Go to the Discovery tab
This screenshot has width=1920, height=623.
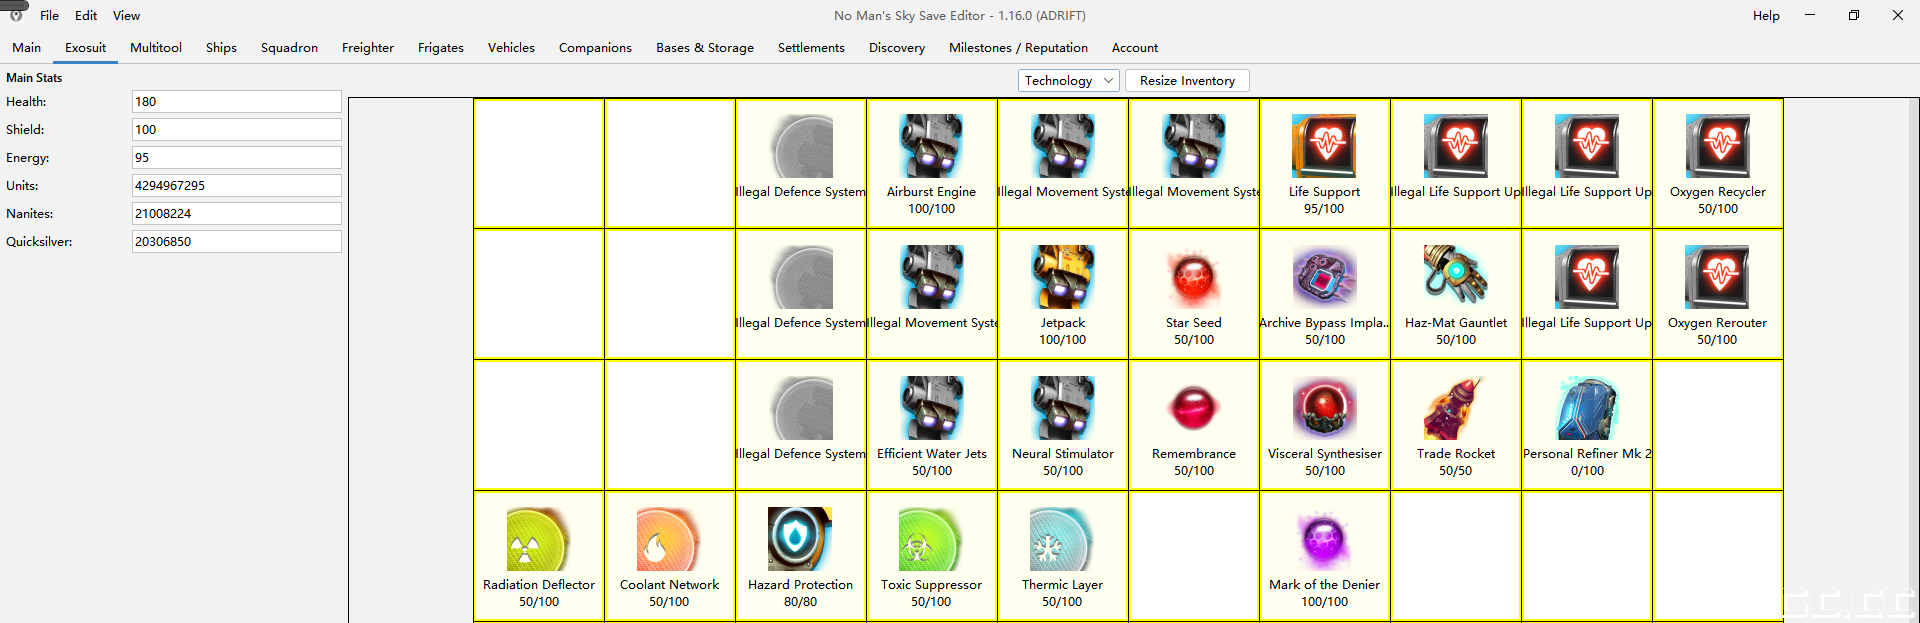(x=897, y=48)
